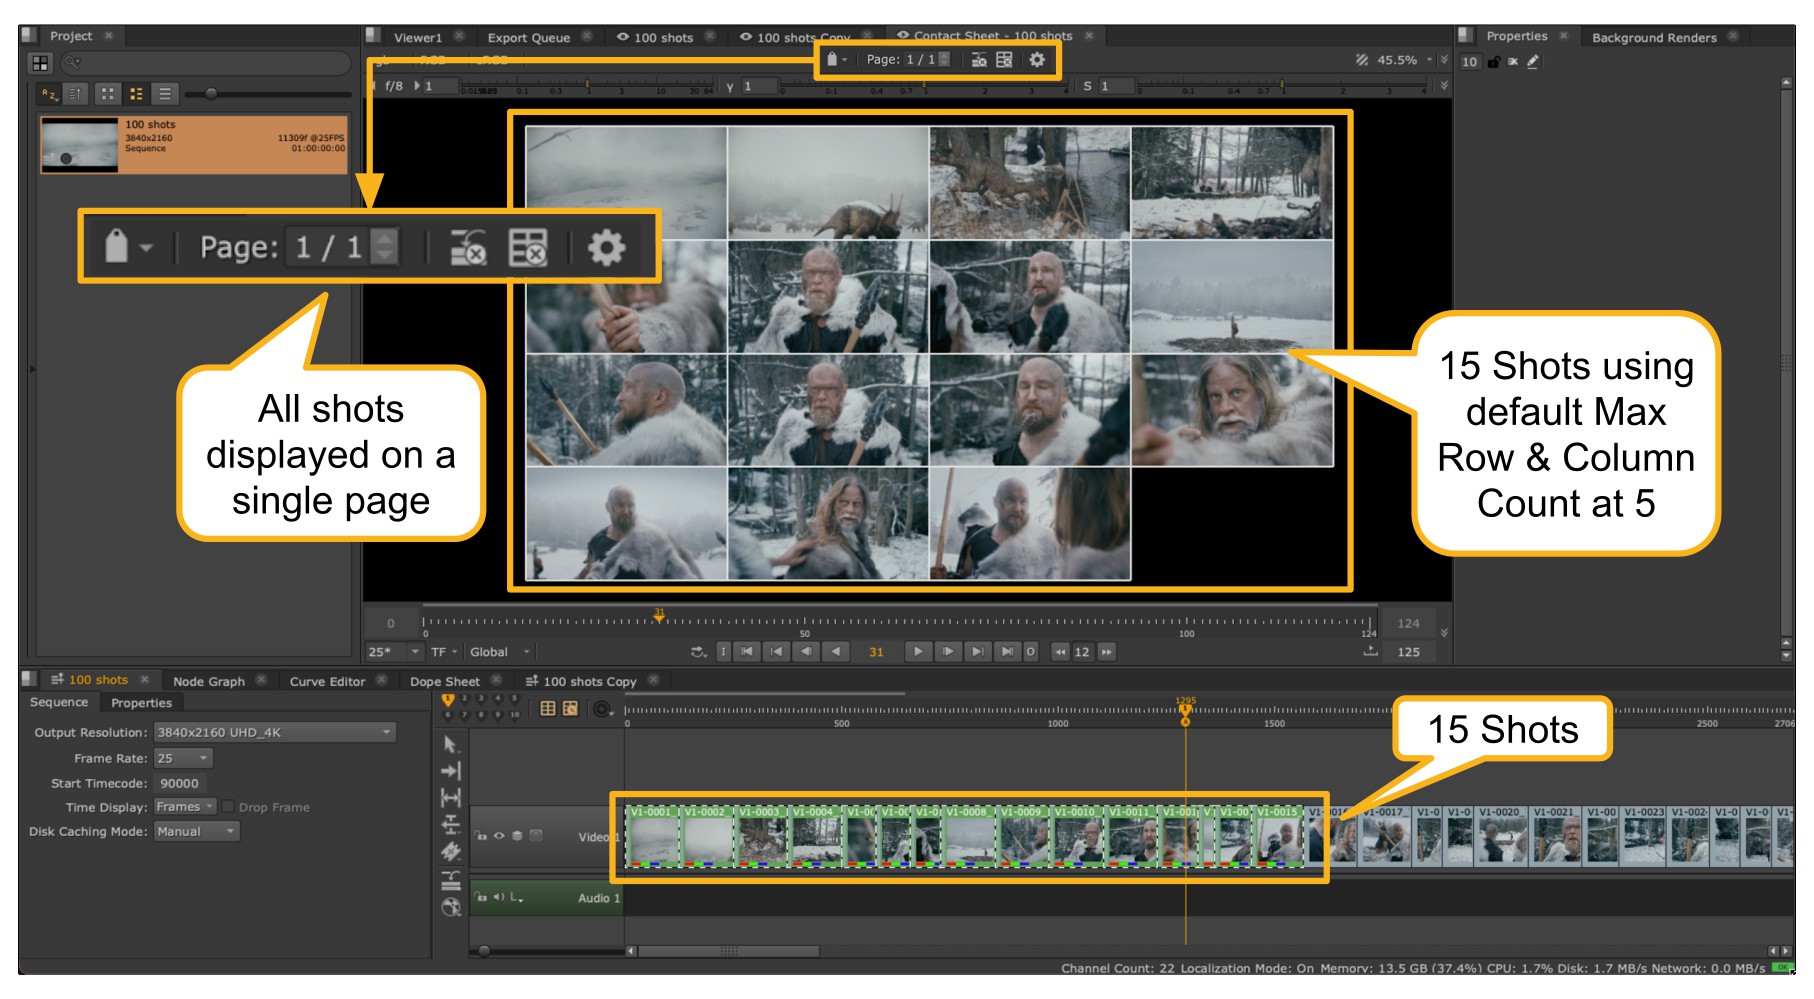Click the gold grid layout icon above the timeline tracks

[548, 709]
